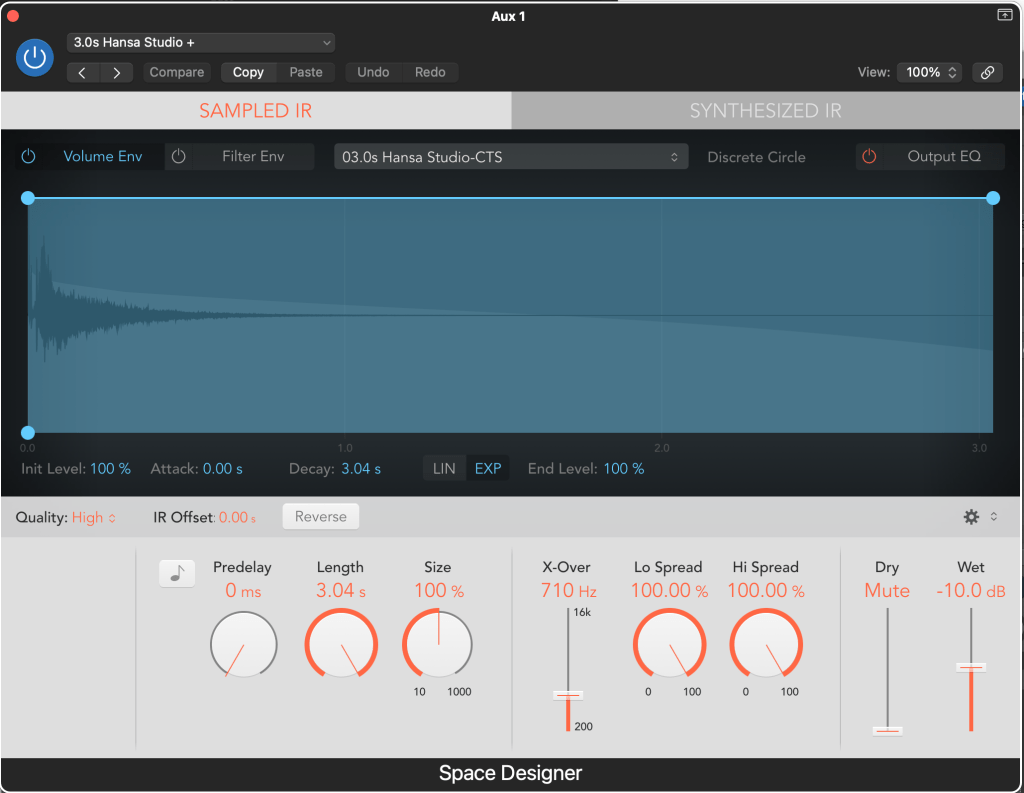Viewport: 1024px width, 793px height.
Task: Click the Reverse button
Action: point(321,517)
